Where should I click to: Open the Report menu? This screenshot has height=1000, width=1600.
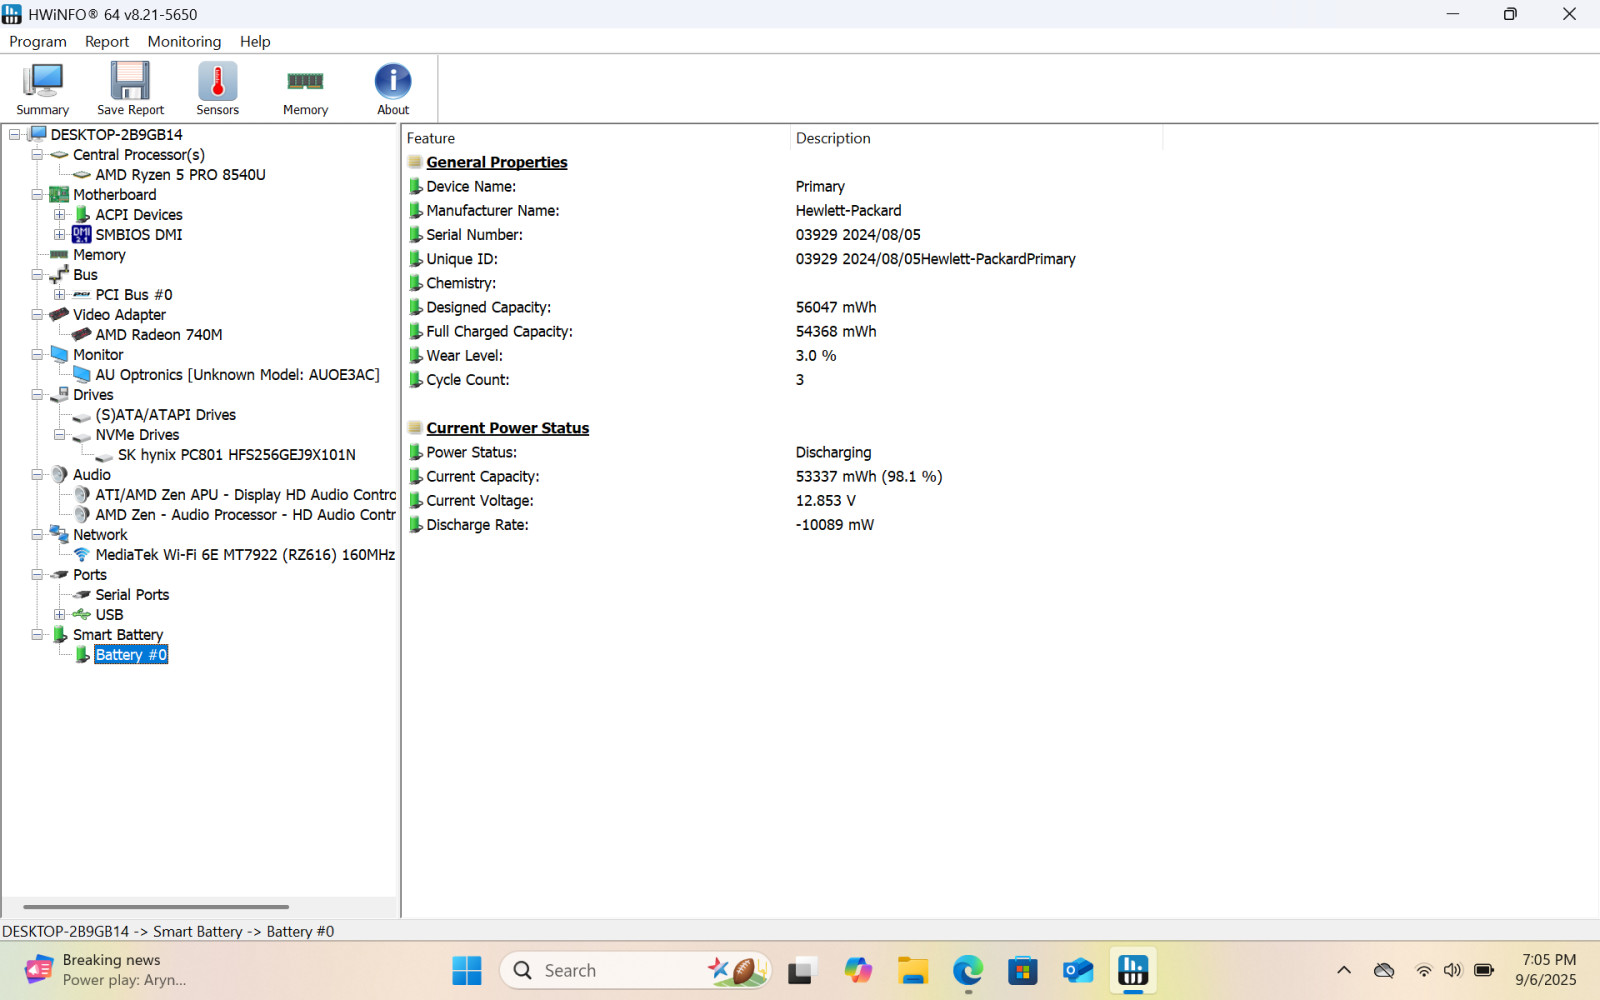click(107, 41)
